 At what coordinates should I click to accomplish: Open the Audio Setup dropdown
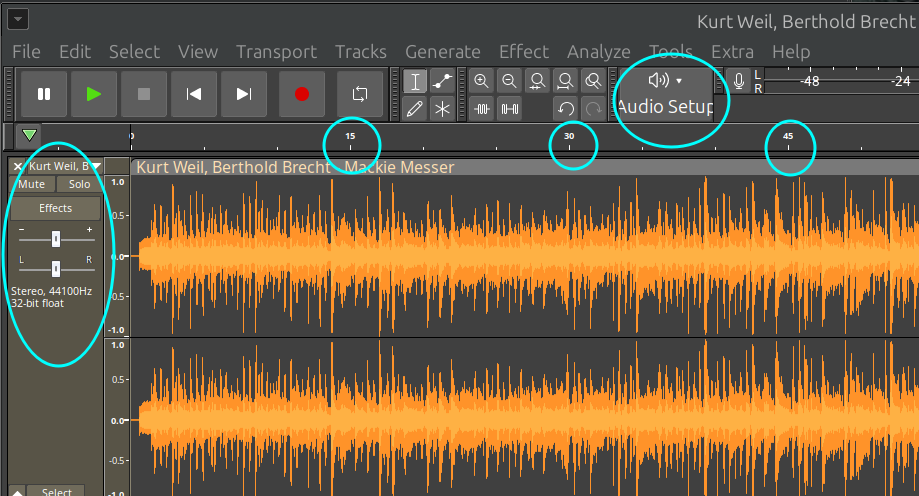(666, 94)
